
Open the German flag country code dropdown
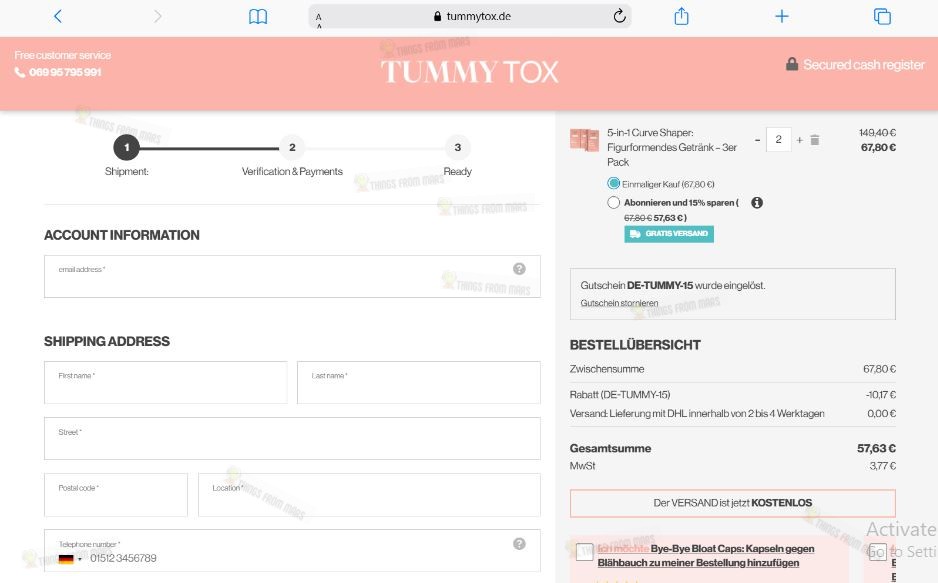pos(70,559)
